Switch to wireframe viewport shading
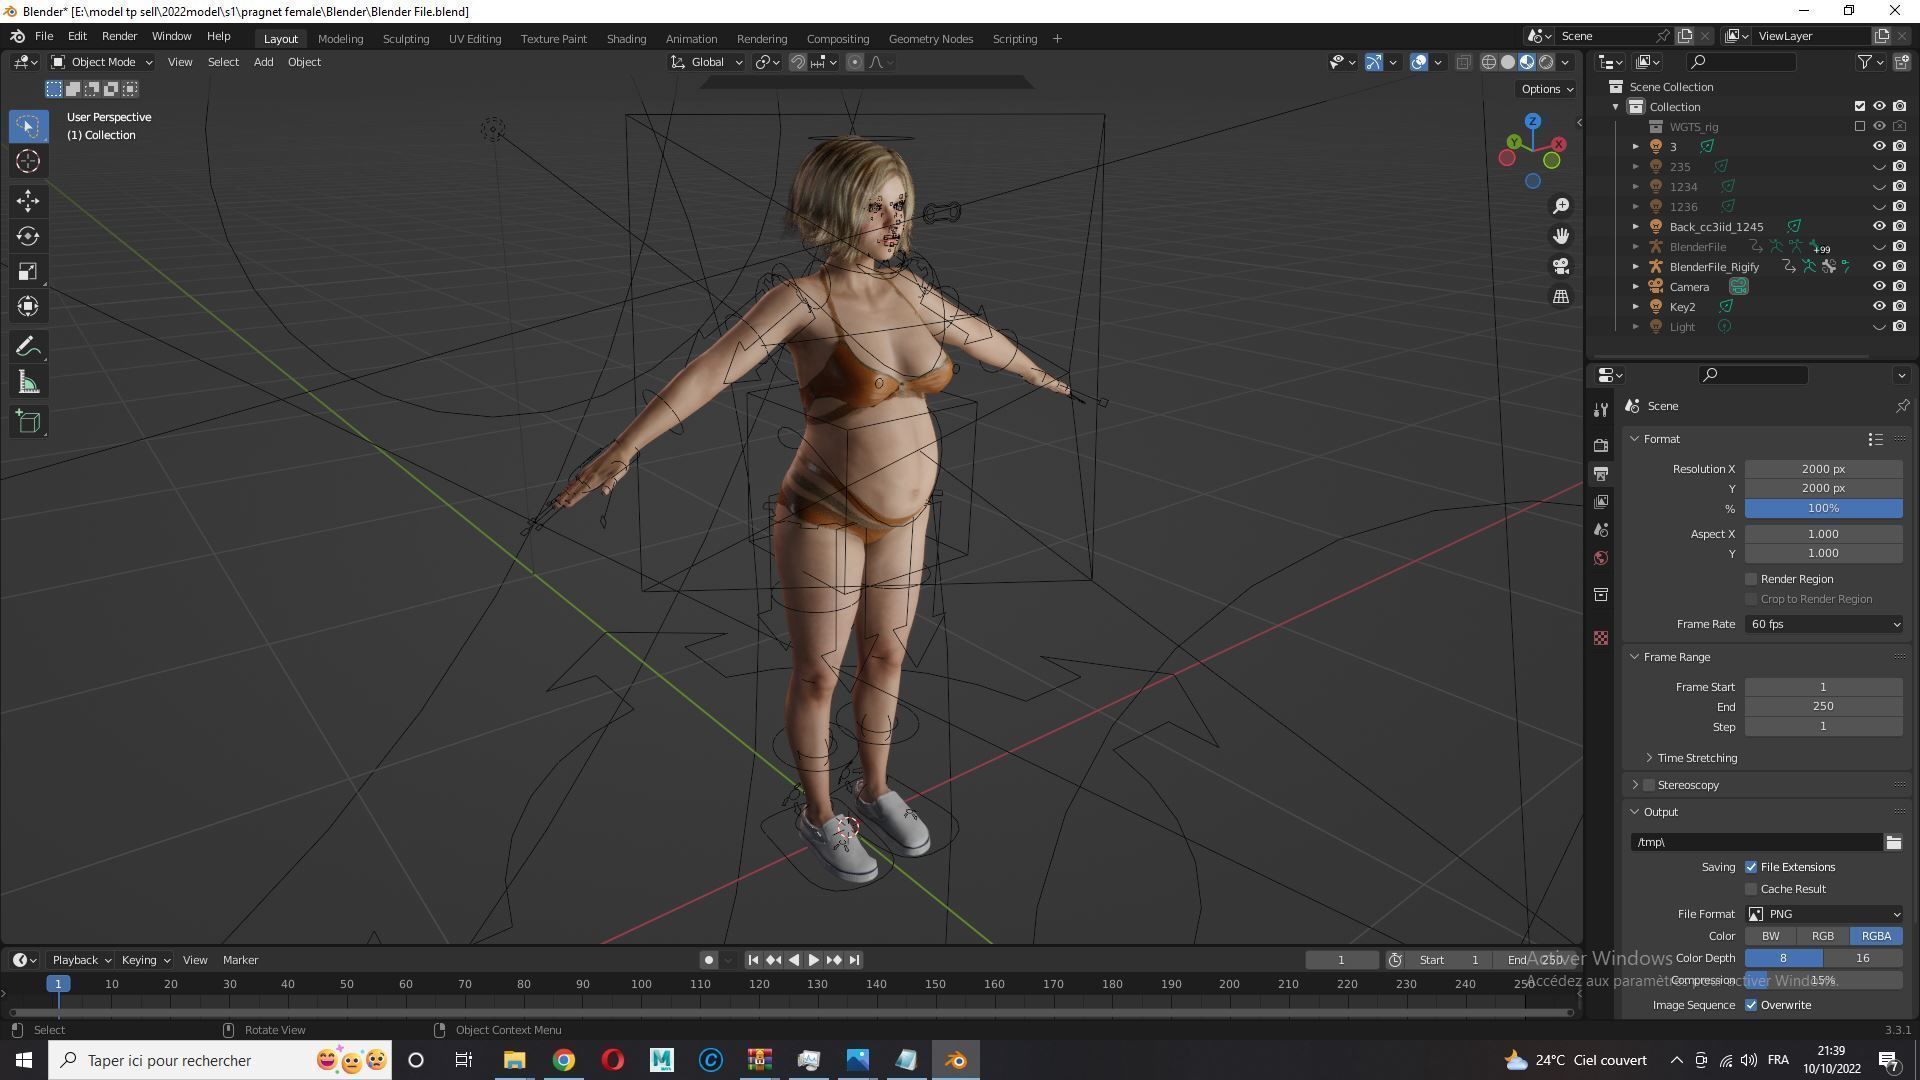 pos(1489,62)
